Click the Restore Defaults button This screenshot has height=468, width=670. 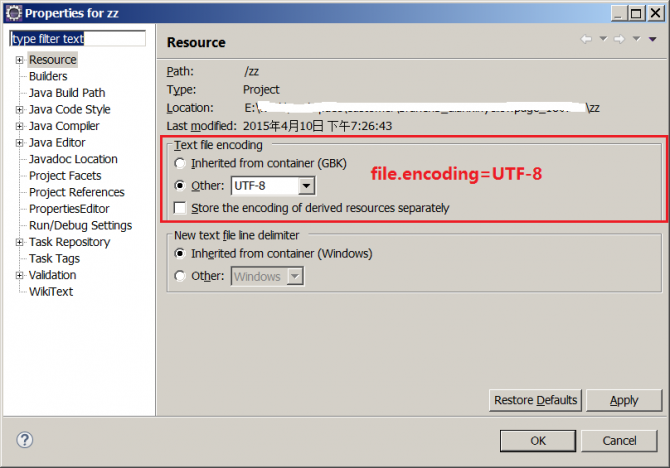pyautogui.click(x=535, y=400)
